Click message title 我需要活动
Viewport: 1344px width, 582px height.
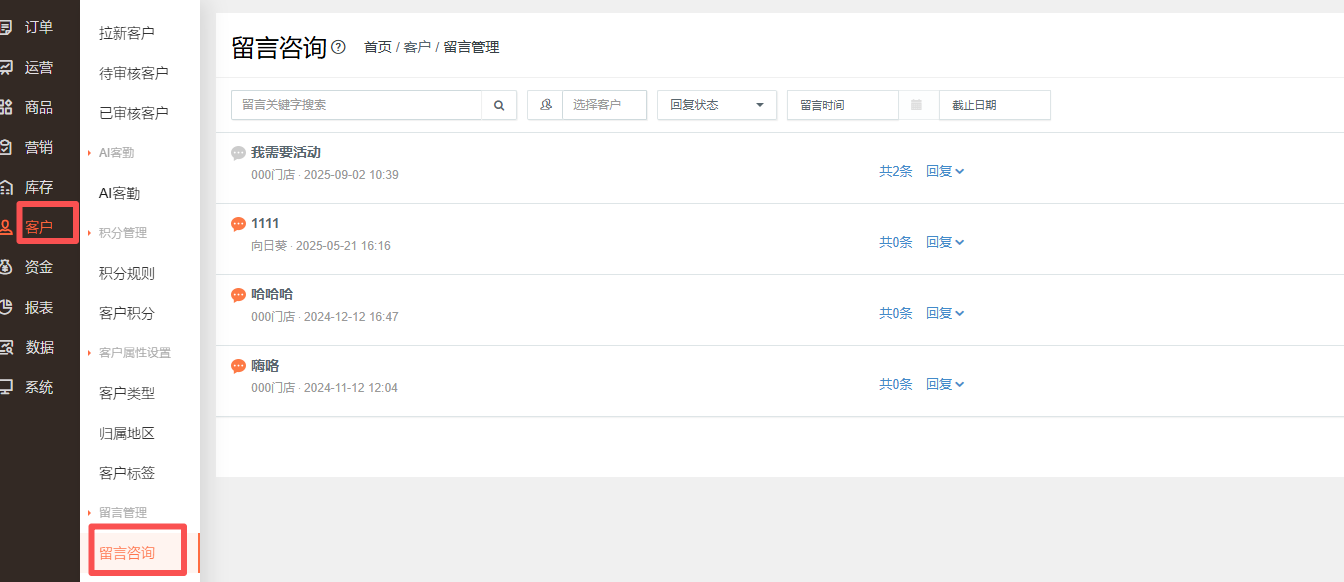[x=286, y=153]
